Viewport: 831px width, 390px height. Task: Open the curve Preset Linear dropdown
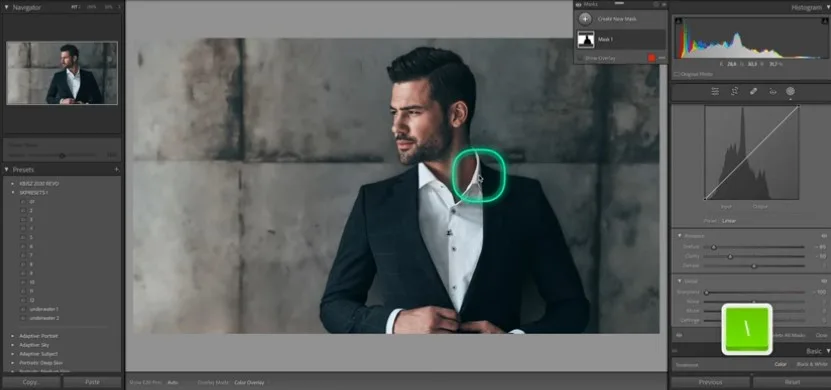coord(730,221)
